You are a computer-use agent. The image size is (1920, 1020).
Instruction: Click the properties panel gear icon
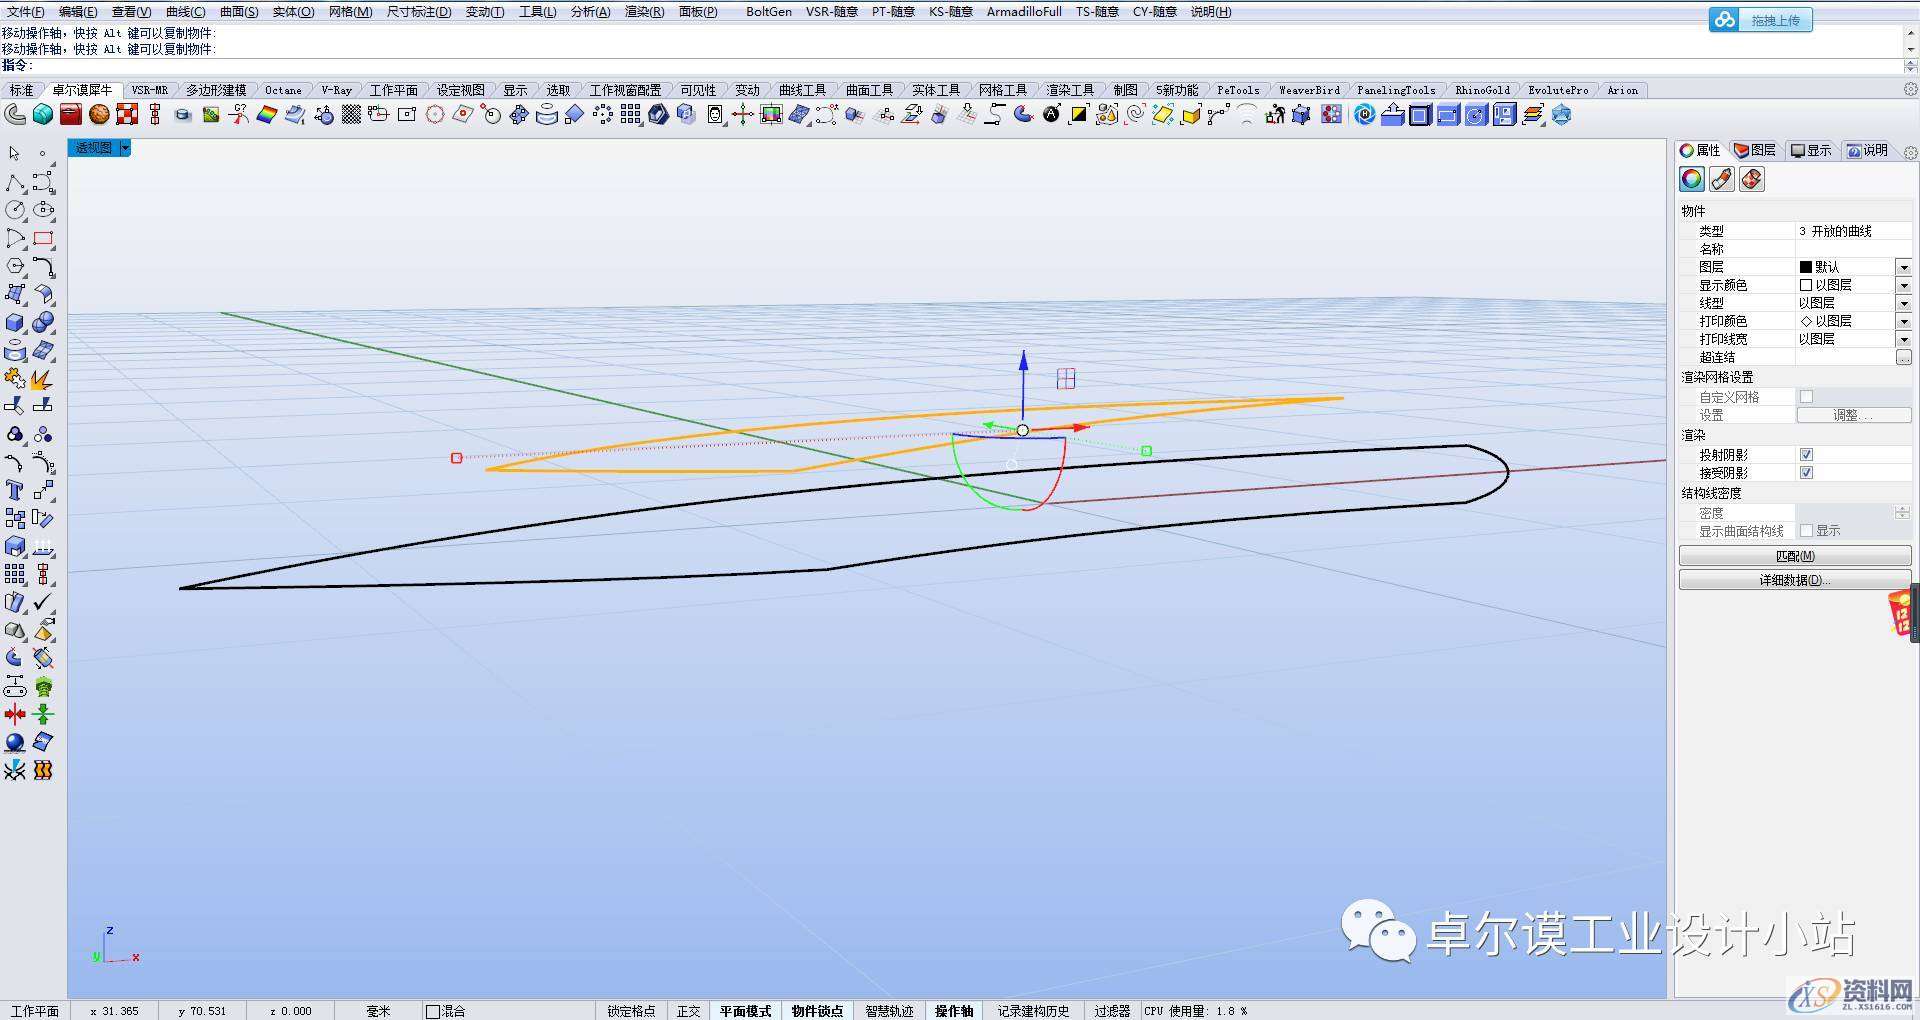(1910, 152)
